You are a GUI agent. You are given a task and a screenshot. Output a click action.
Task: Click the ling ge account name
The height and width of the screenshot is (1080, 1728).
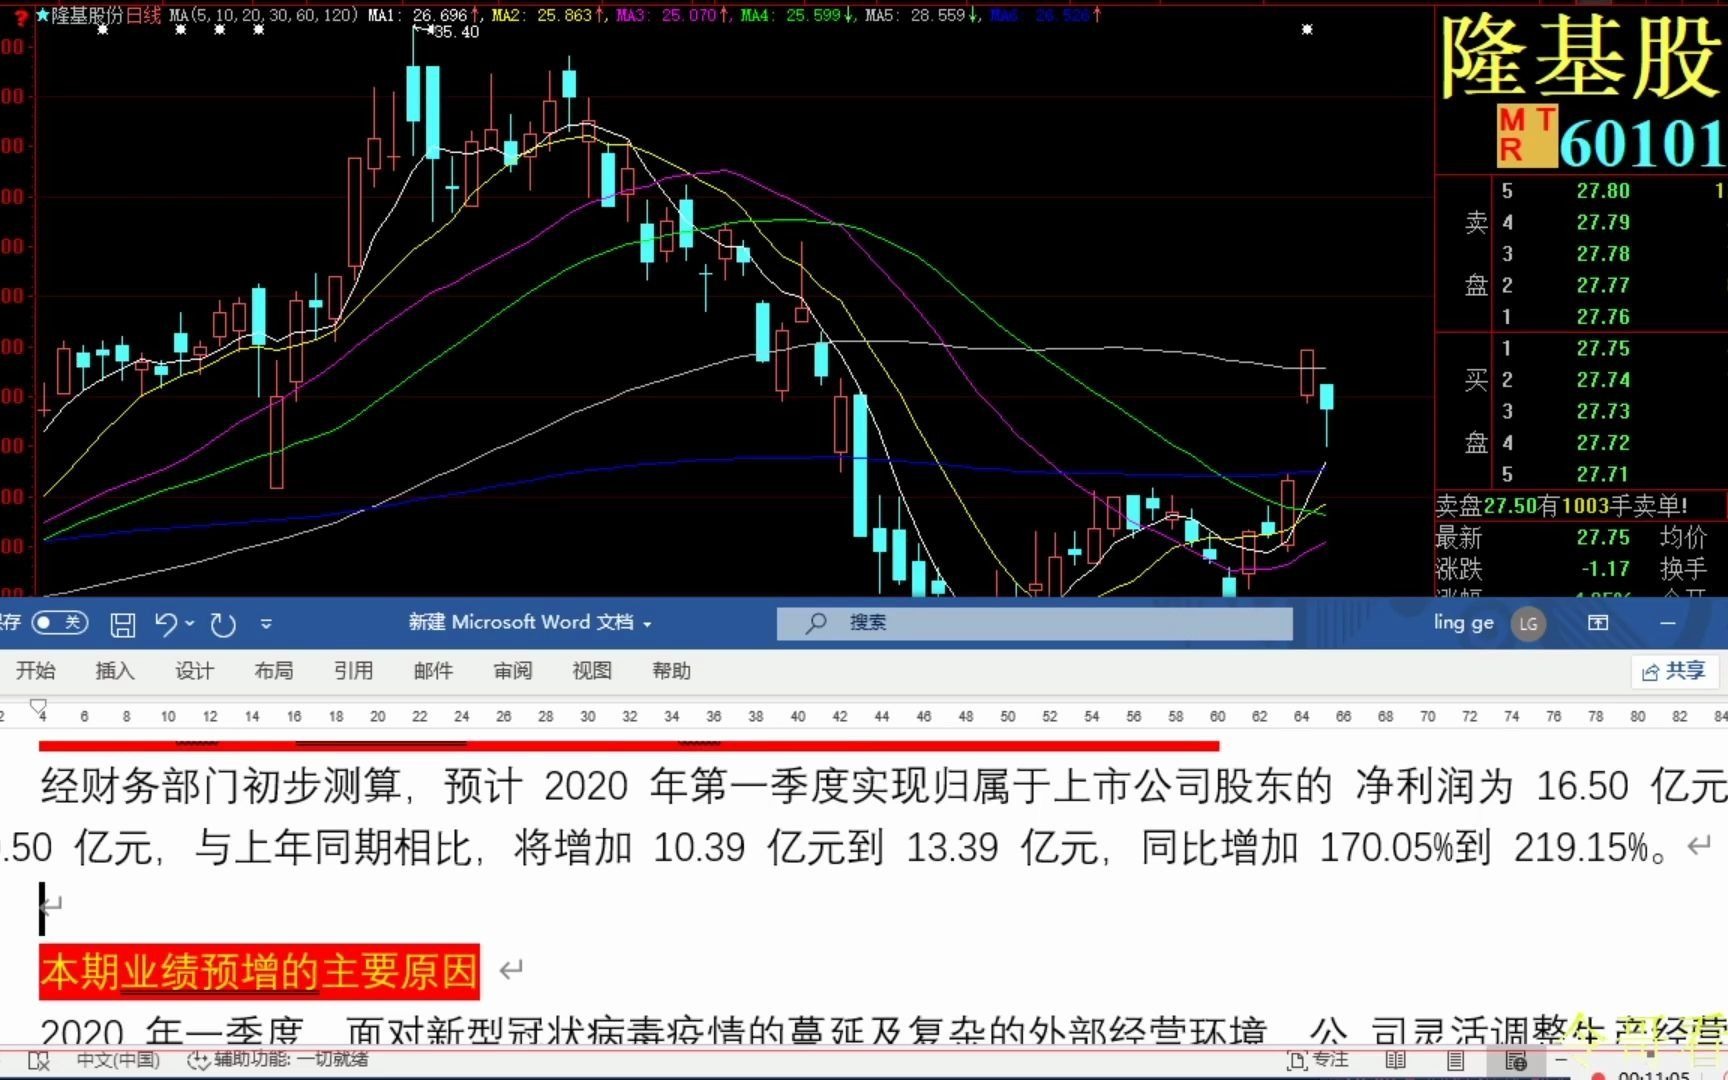[1463, 623]
